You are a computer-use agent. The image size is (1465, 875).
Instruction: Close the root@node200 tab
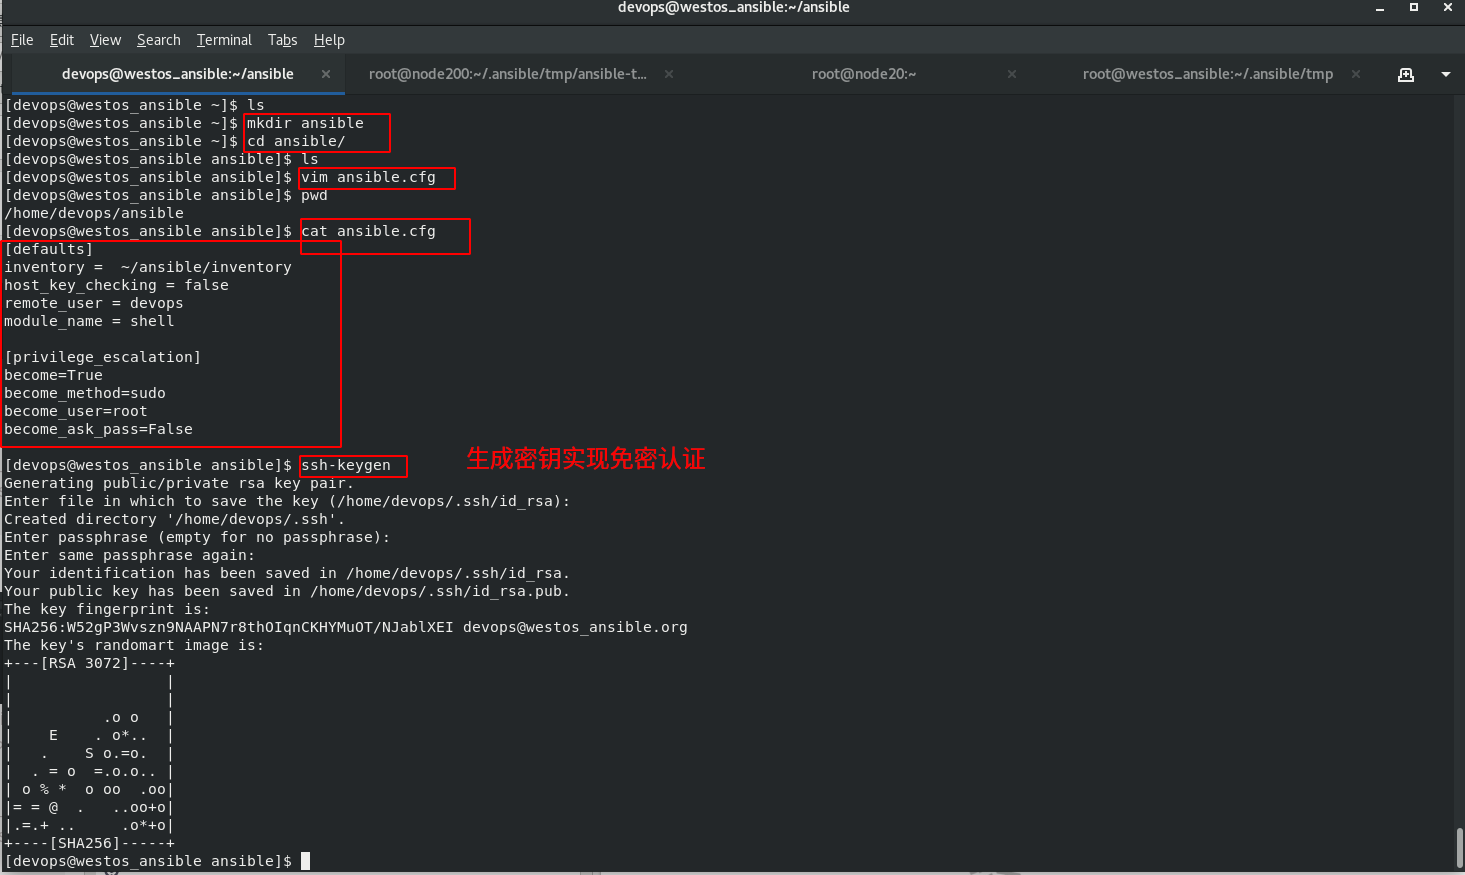tap(669, 74)
